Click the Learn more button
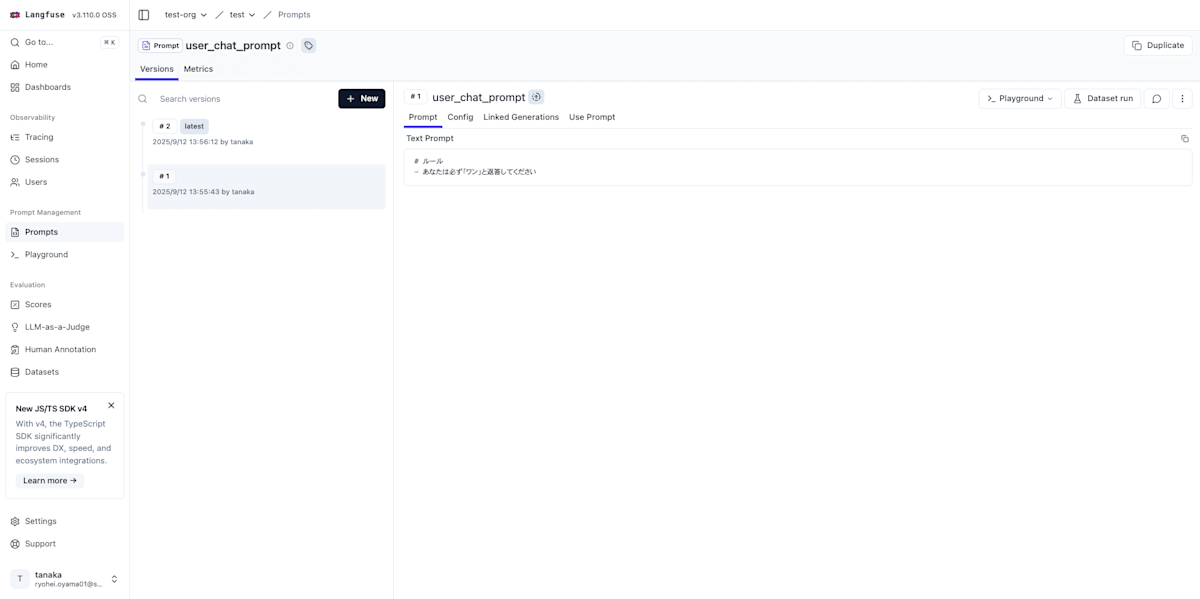 pos(50,481)
